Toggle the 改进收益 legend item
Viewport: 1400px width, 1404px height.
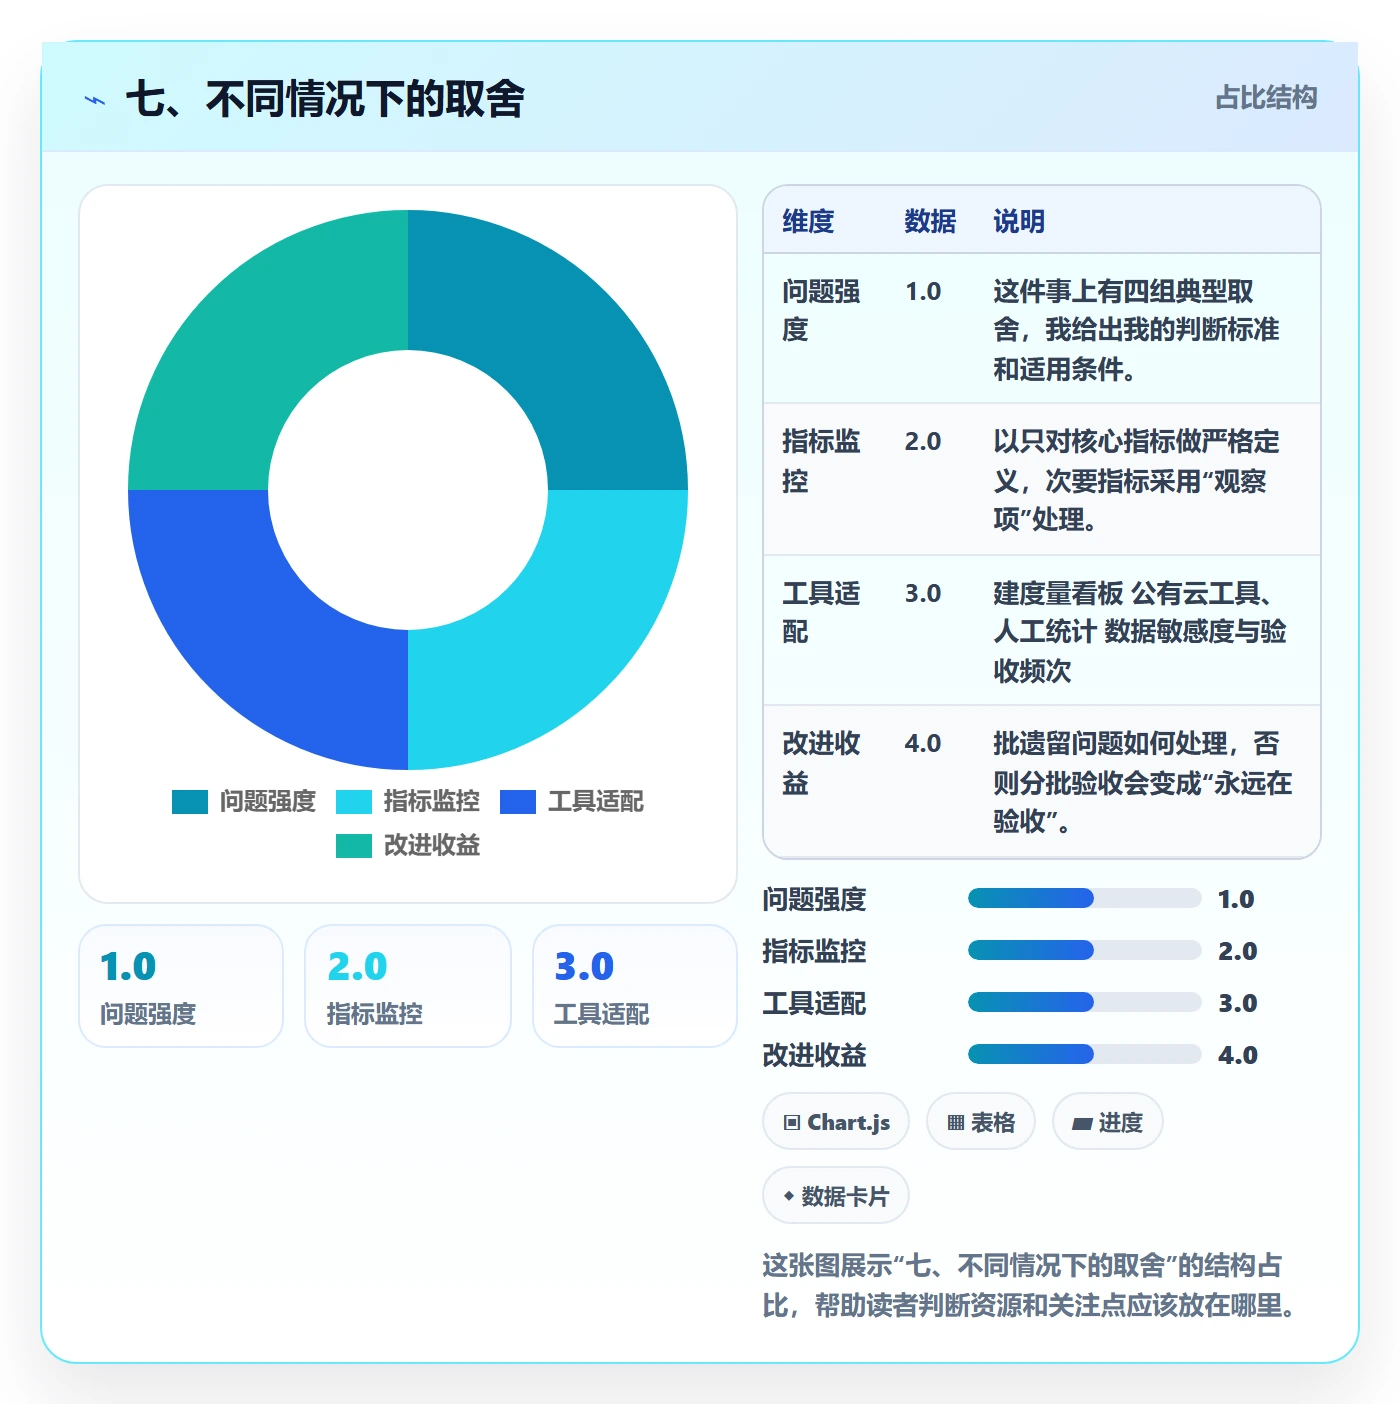408,846
